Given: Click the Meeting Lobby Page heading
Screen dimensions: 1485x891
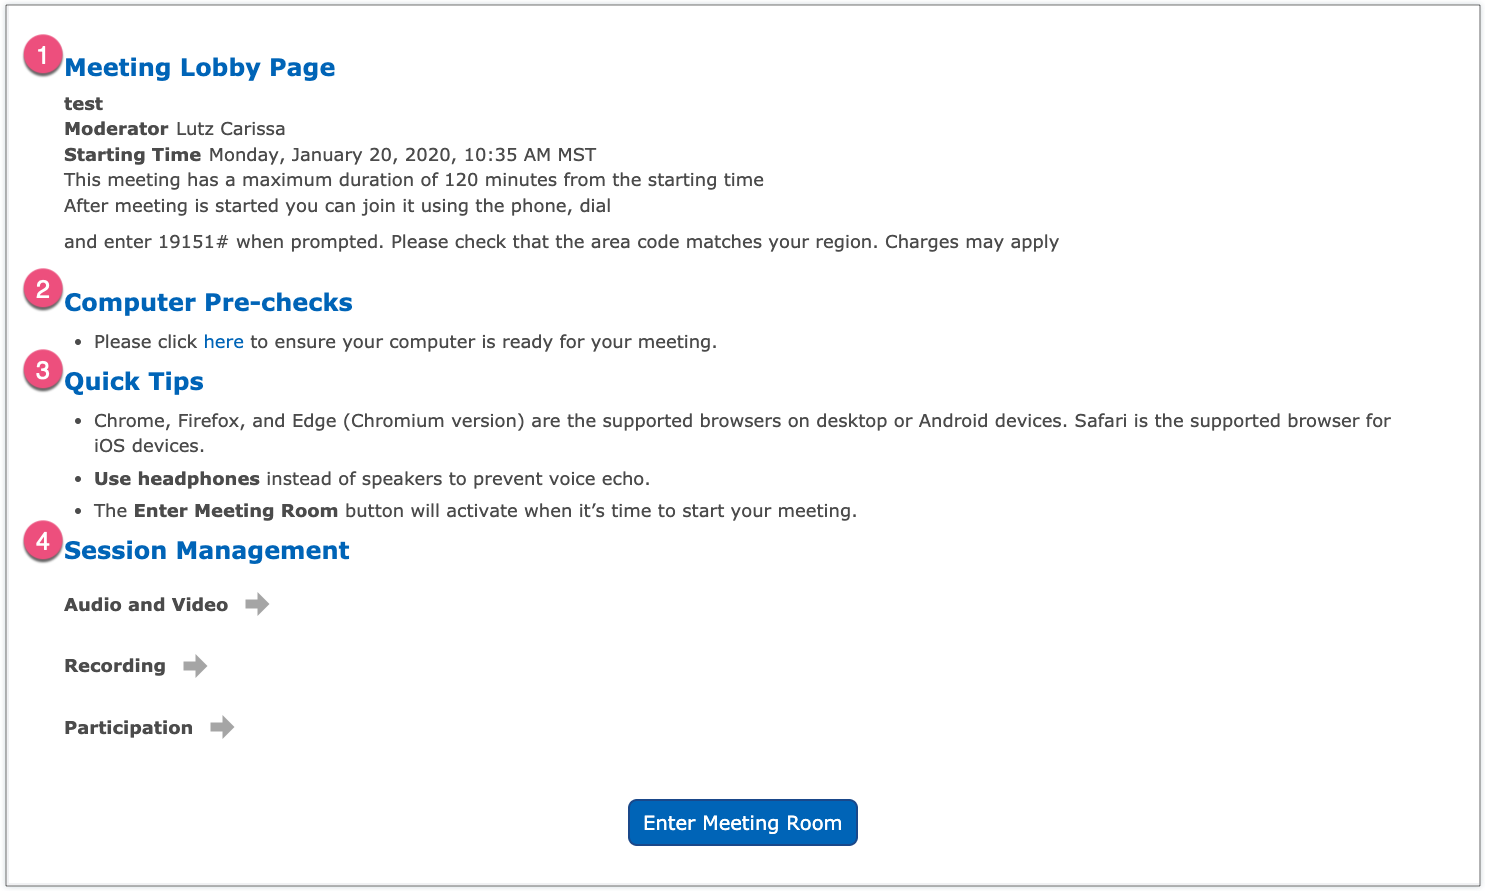Looking at the screenshot, I should pos(200,68).
